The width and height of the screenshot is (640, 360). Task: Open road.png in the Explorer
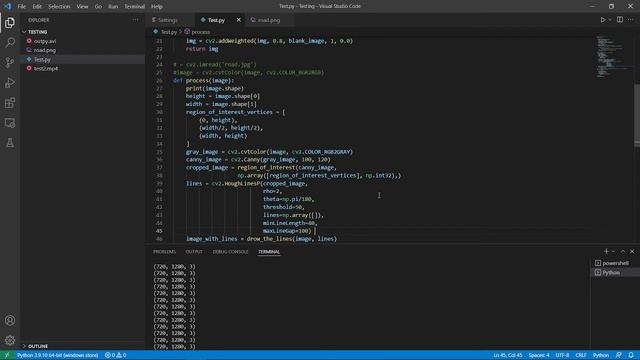point(45,50)
